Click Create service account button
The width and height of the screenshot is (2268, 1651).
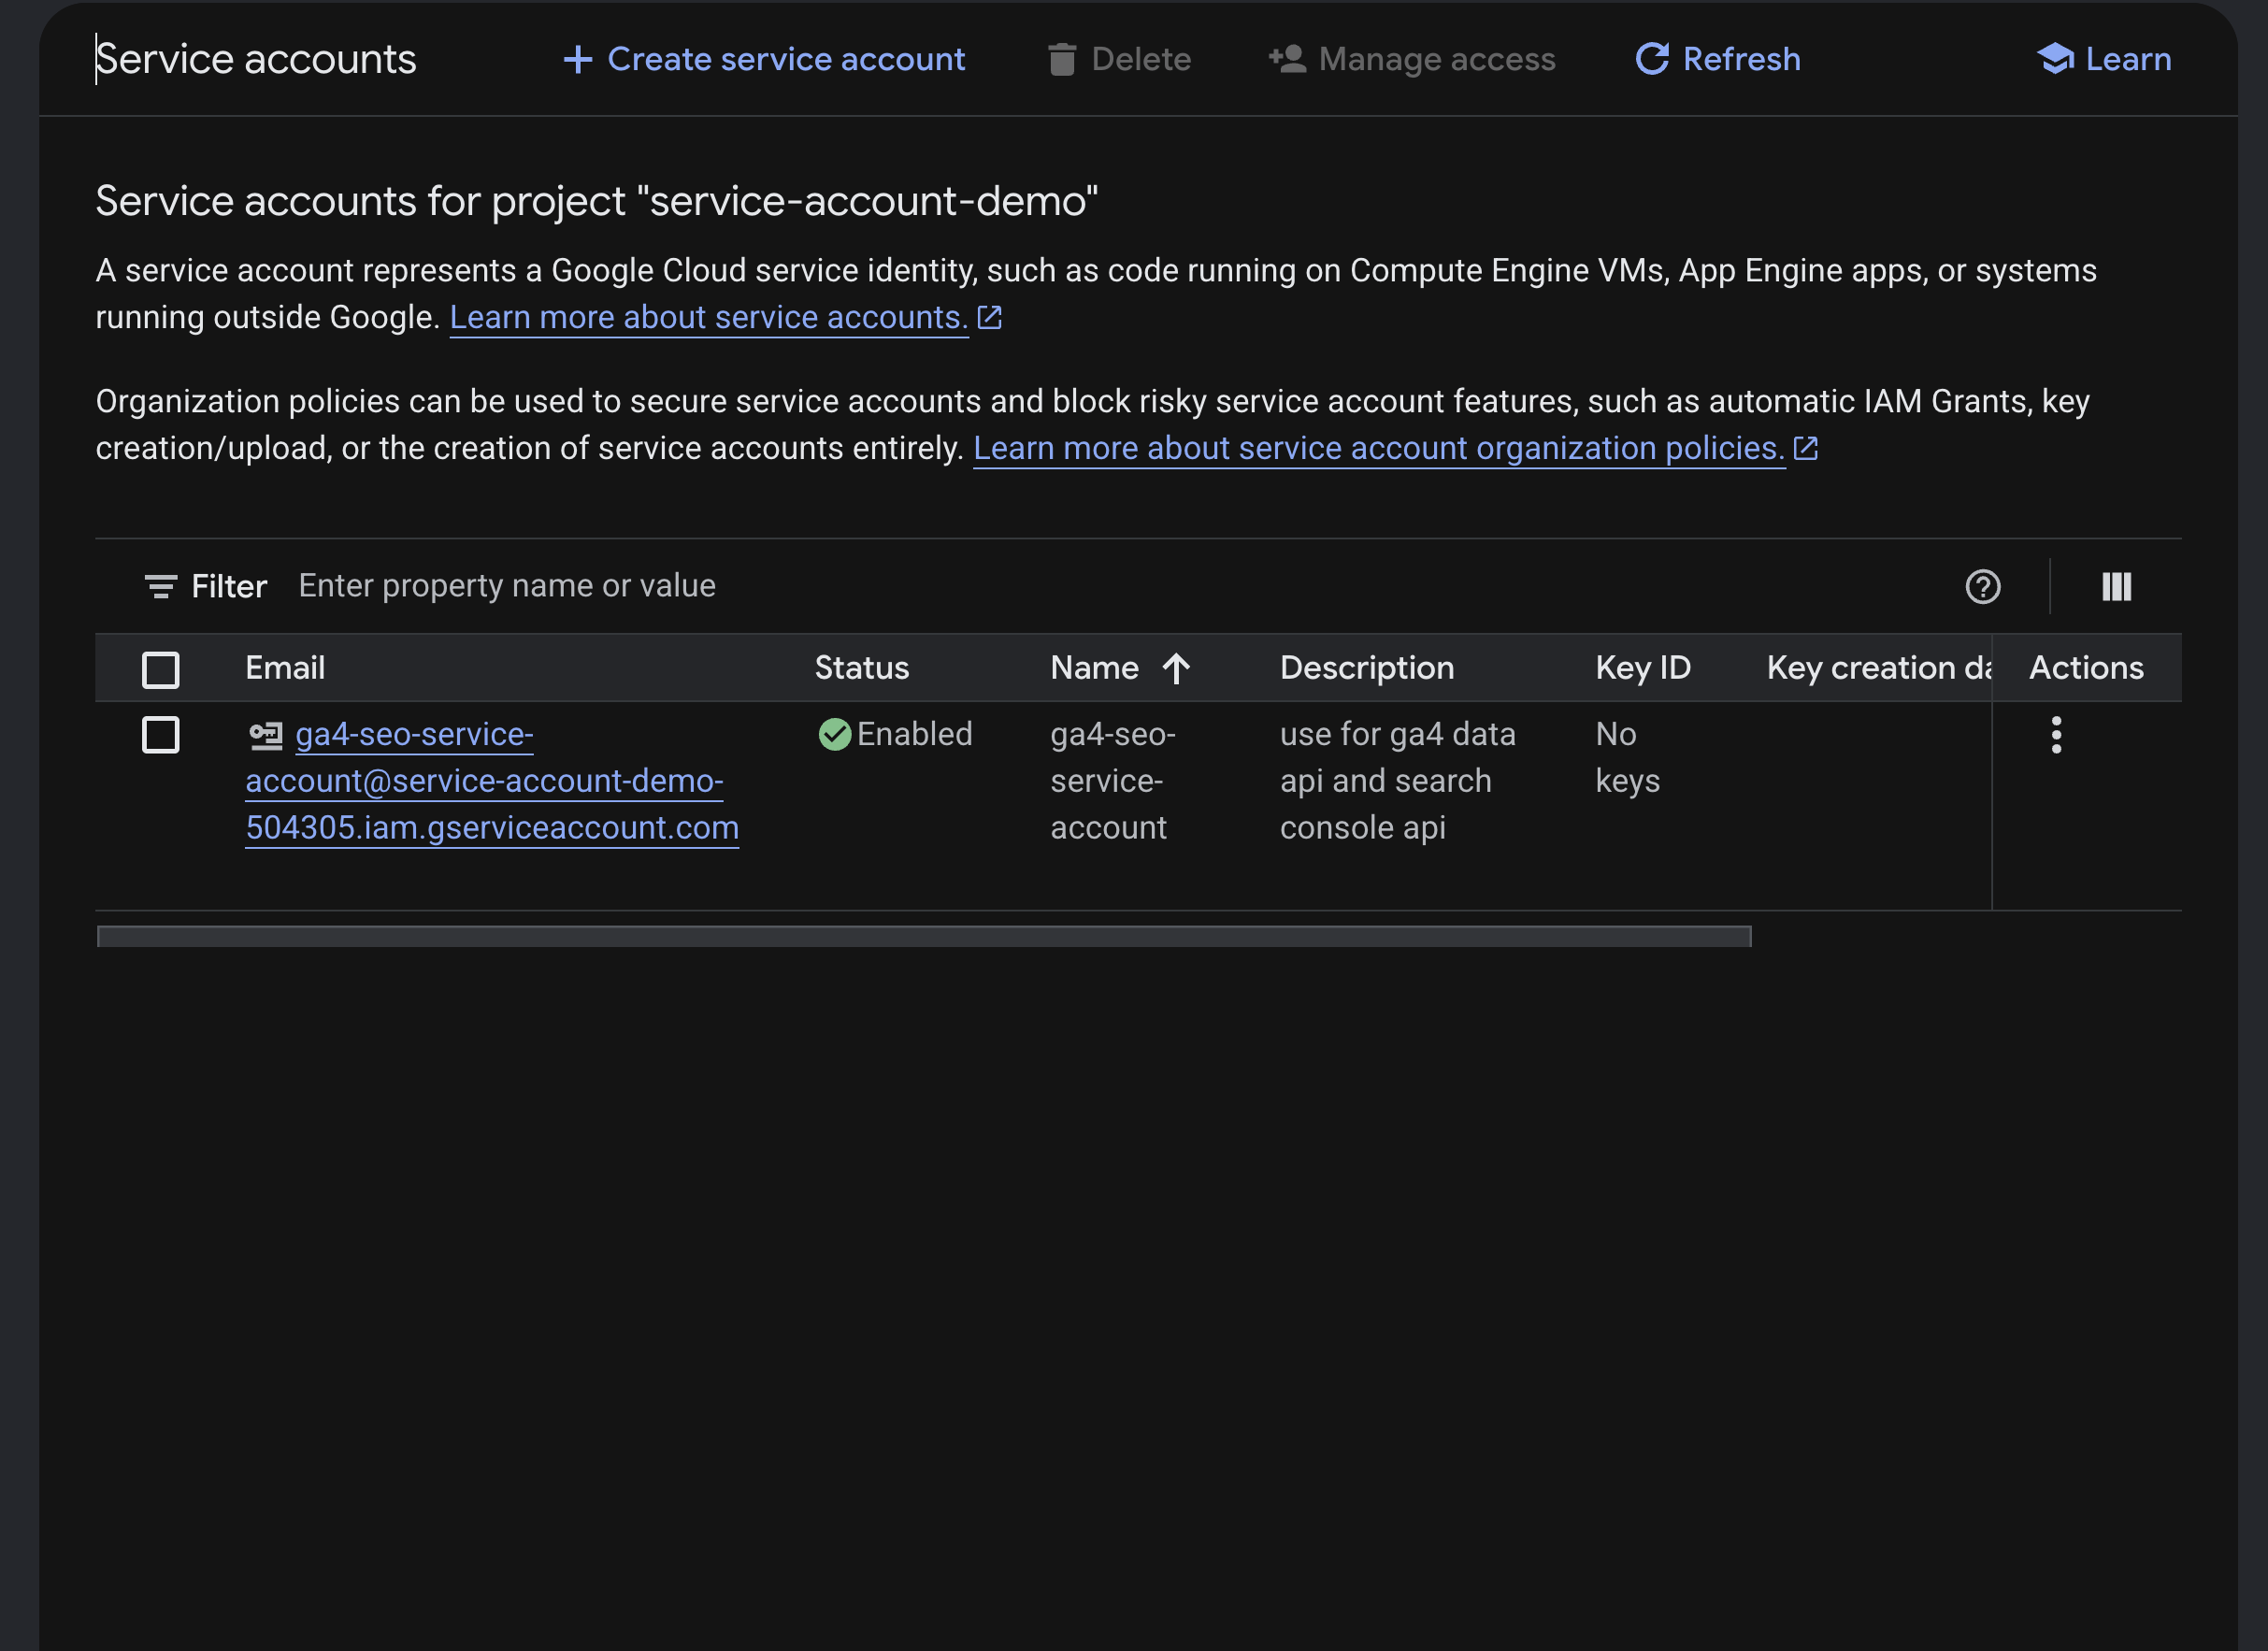pyautogui.click(x=764, y=59)
